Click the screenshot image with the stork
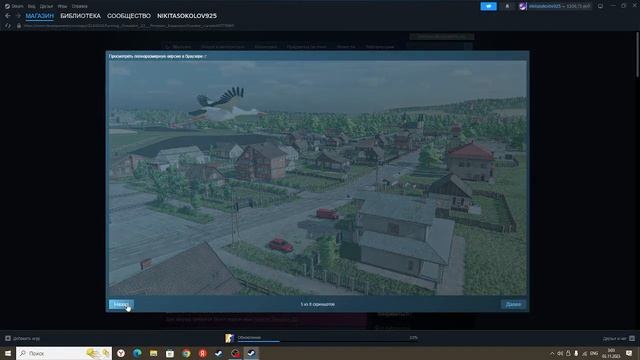 [317, 178]
